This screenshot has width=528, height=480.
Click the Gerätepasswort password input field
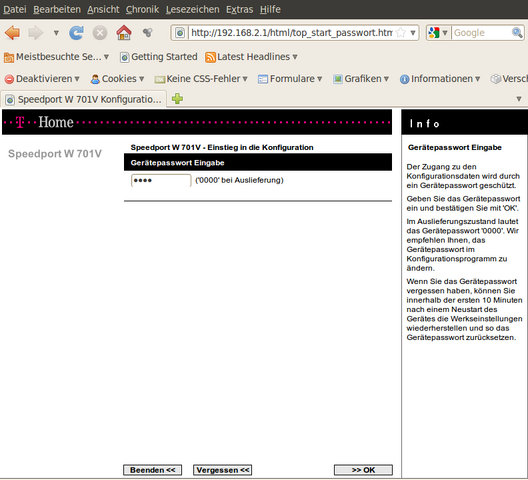click(161, 180)
